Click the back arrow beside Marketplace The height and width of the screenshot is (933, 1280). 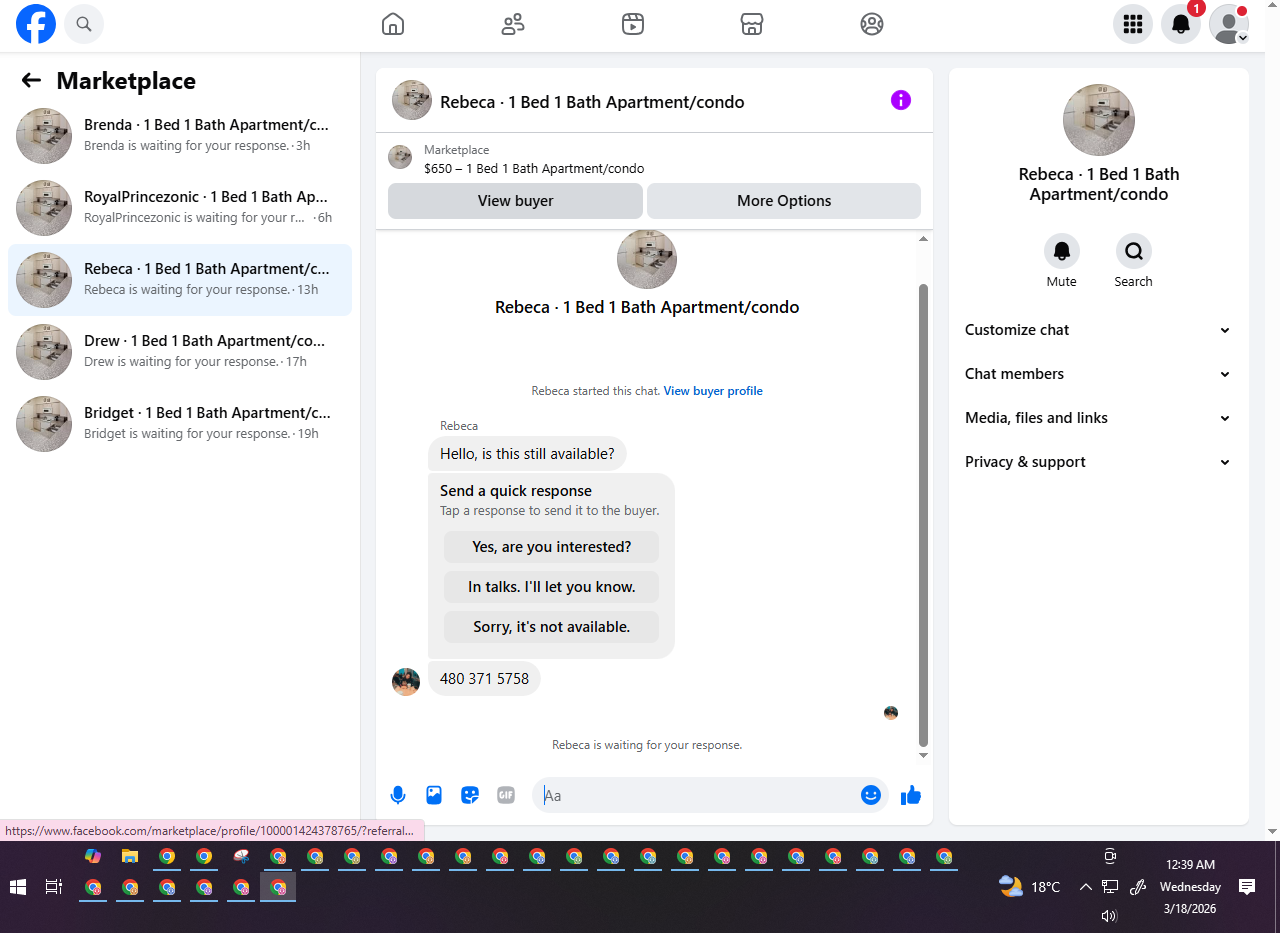click(31, 81)
